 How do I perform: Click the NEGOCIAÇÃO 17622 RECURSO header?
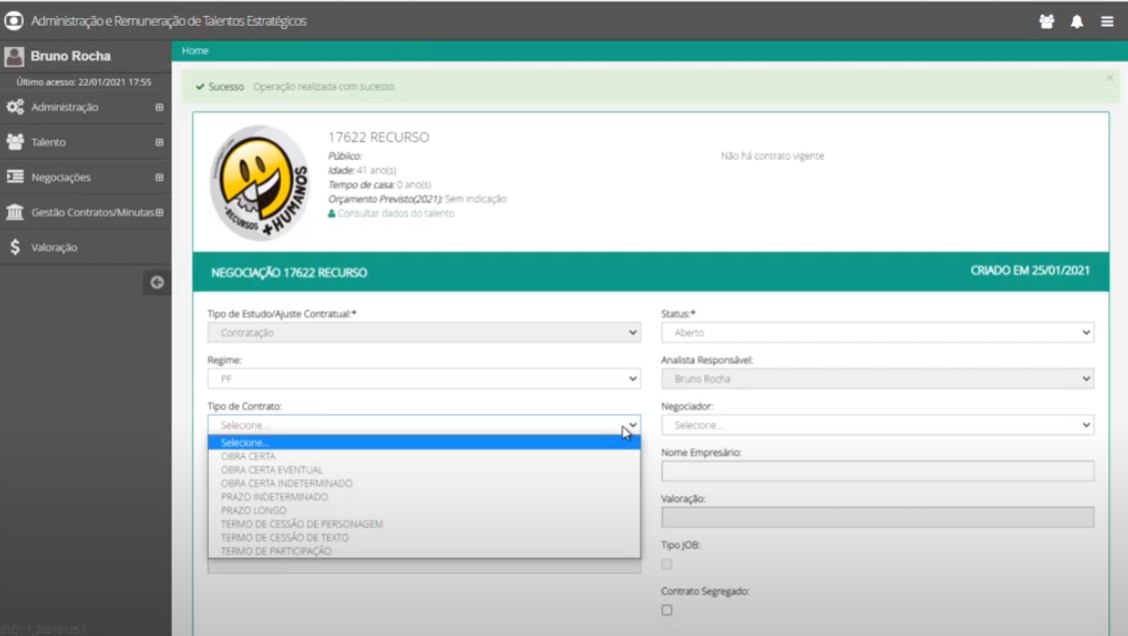click(x=289, y=273)
